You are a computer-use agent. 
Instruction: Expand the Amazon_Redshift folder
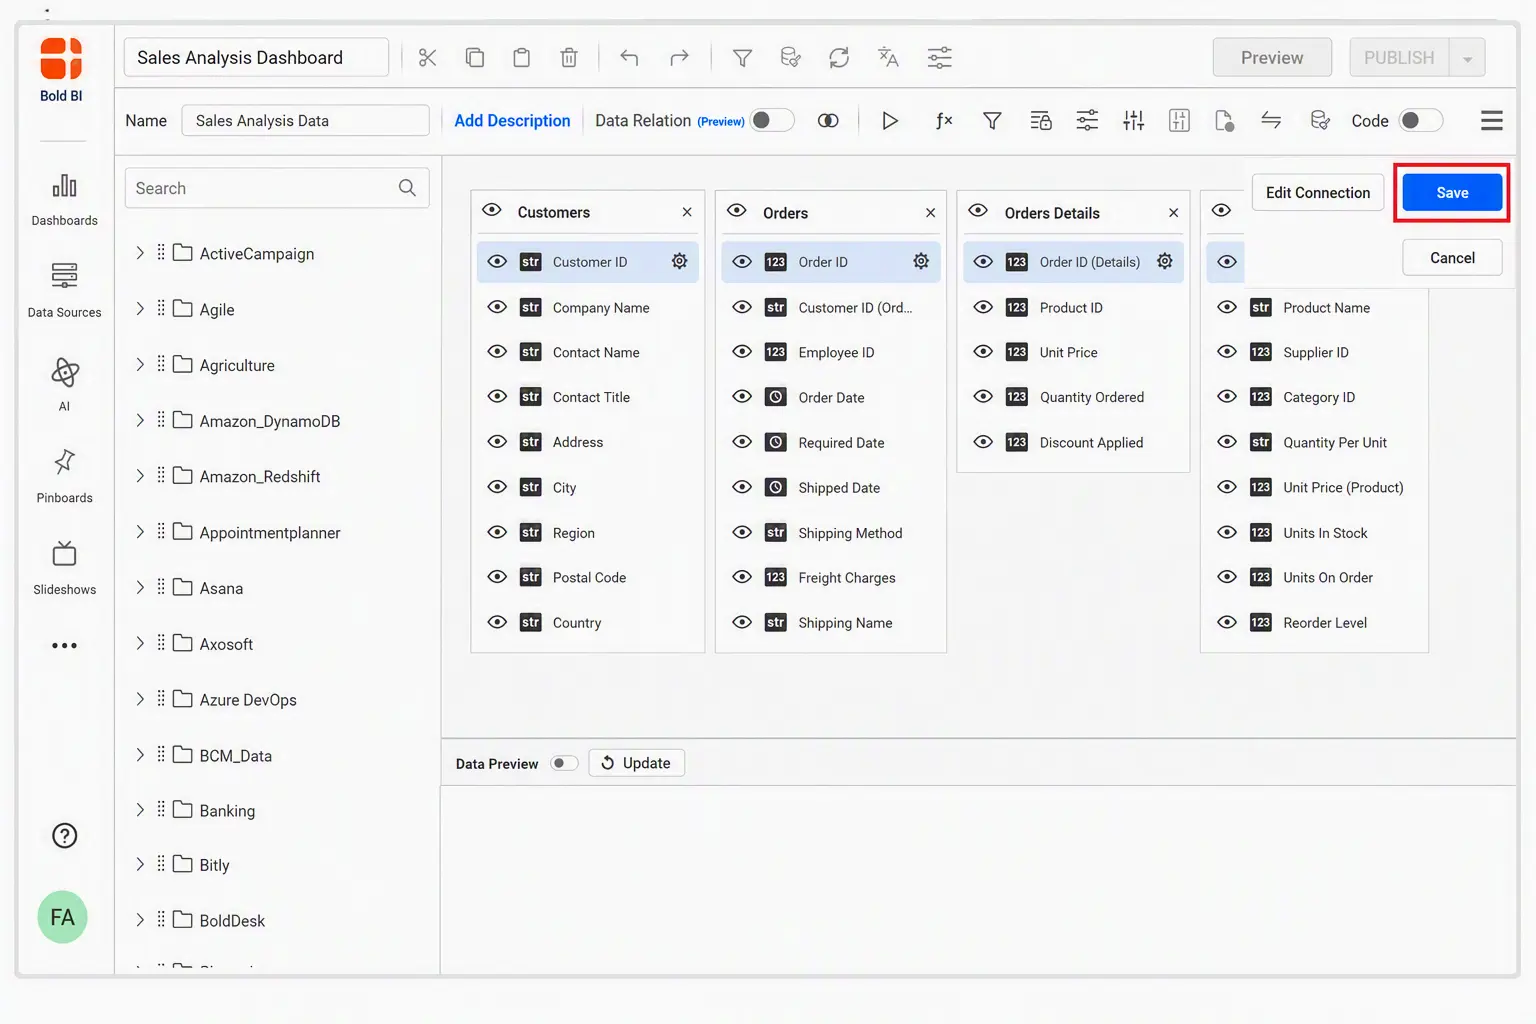[140, 476]
